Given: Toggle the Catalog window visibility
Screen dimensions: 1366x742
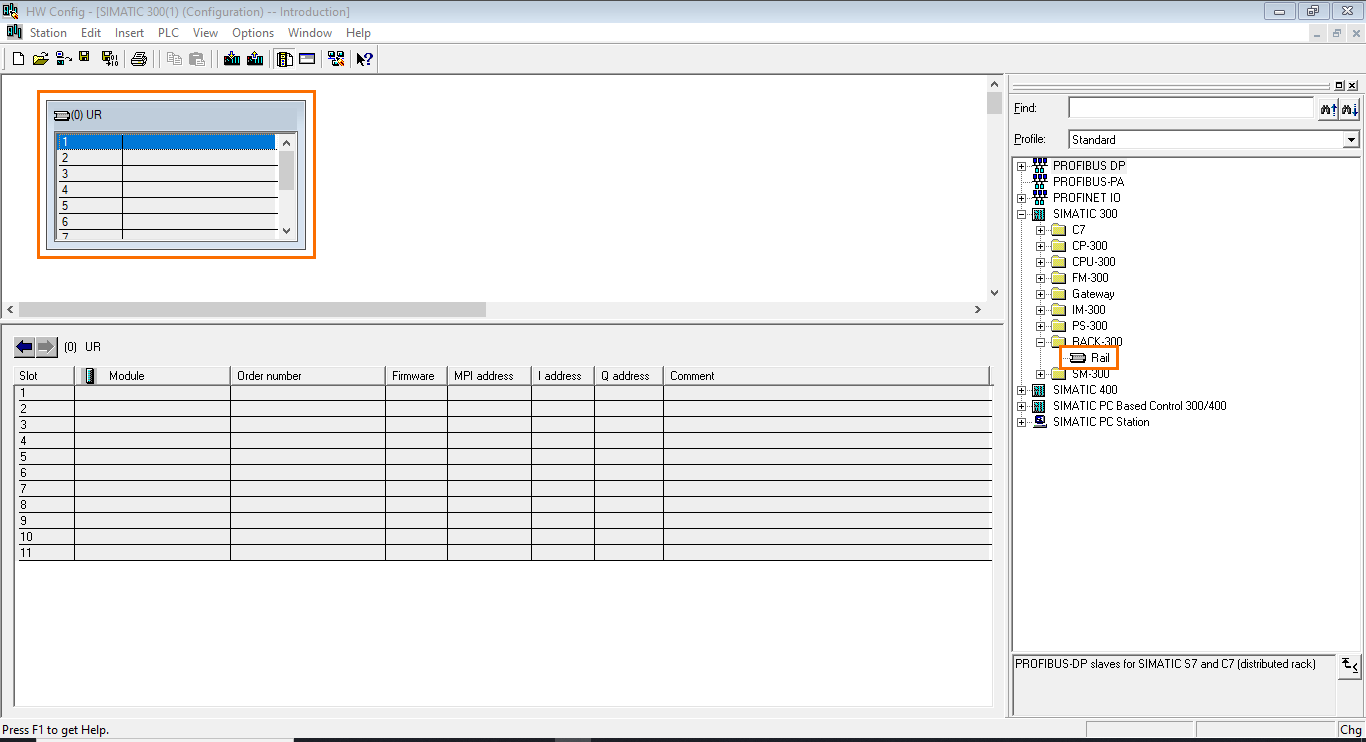Looking at the screenshot, I should [x=282, y=58].
